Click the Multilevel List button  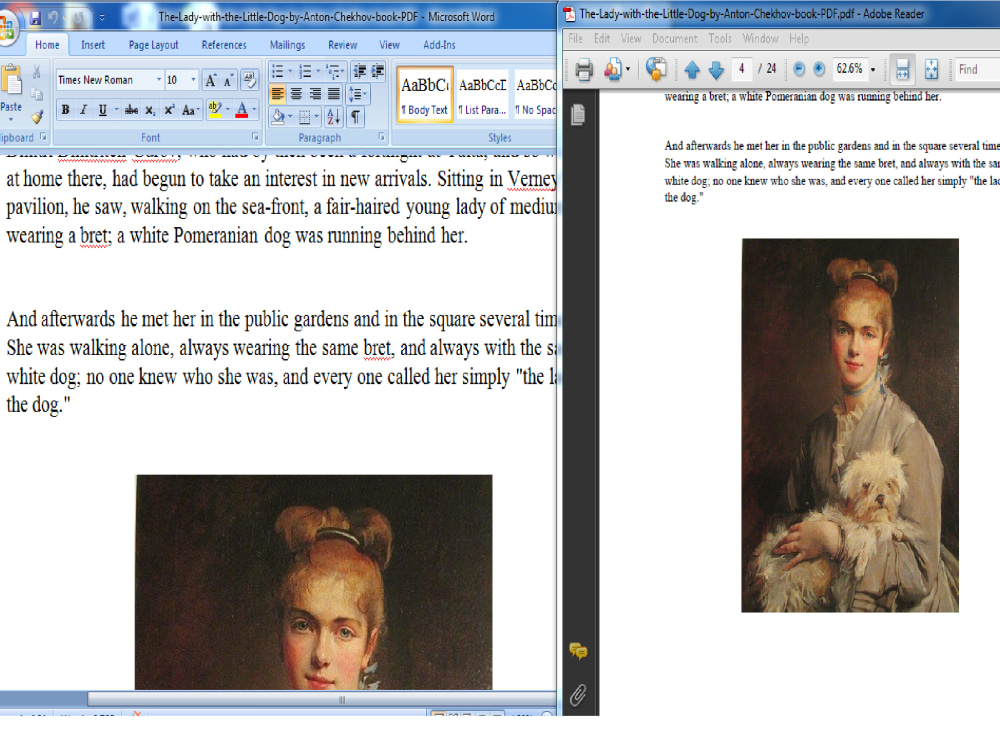click(335, 71)
